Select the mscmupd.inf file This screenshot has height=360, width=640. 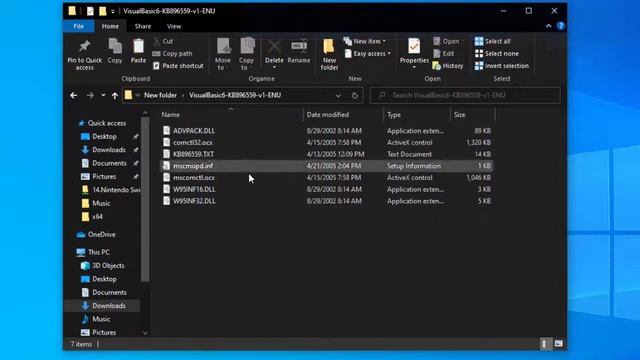pos(193,166)
